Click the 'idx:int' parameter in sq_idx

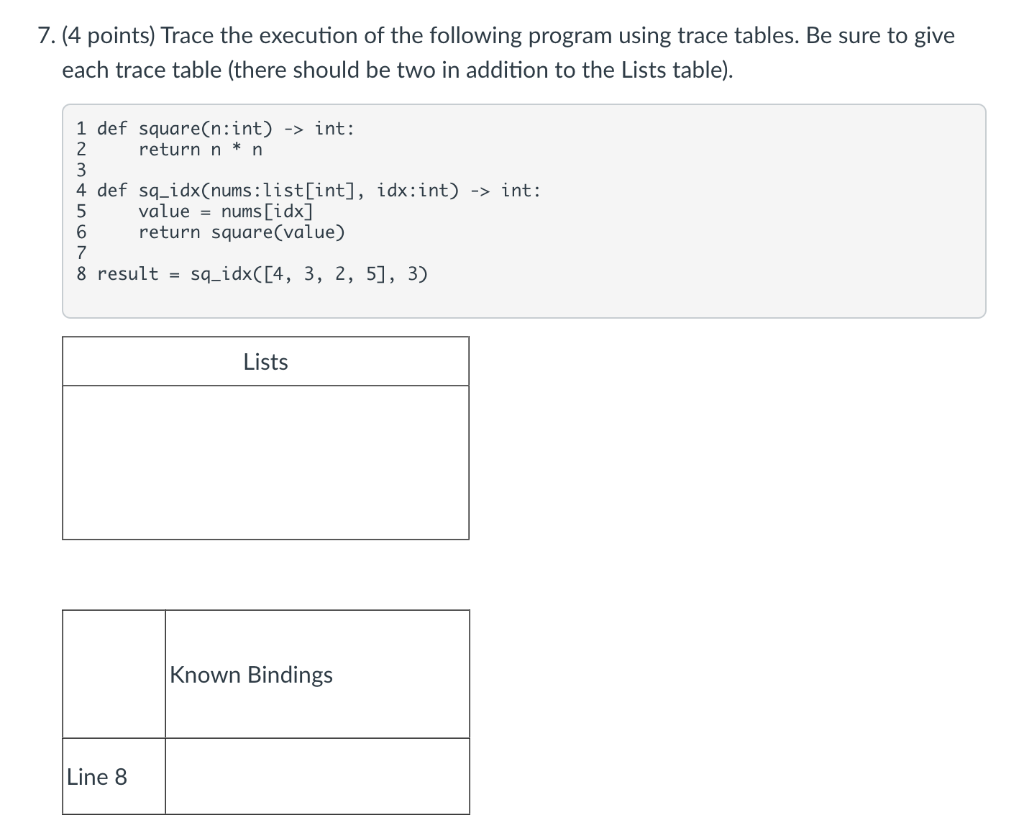tap(418, 191)
